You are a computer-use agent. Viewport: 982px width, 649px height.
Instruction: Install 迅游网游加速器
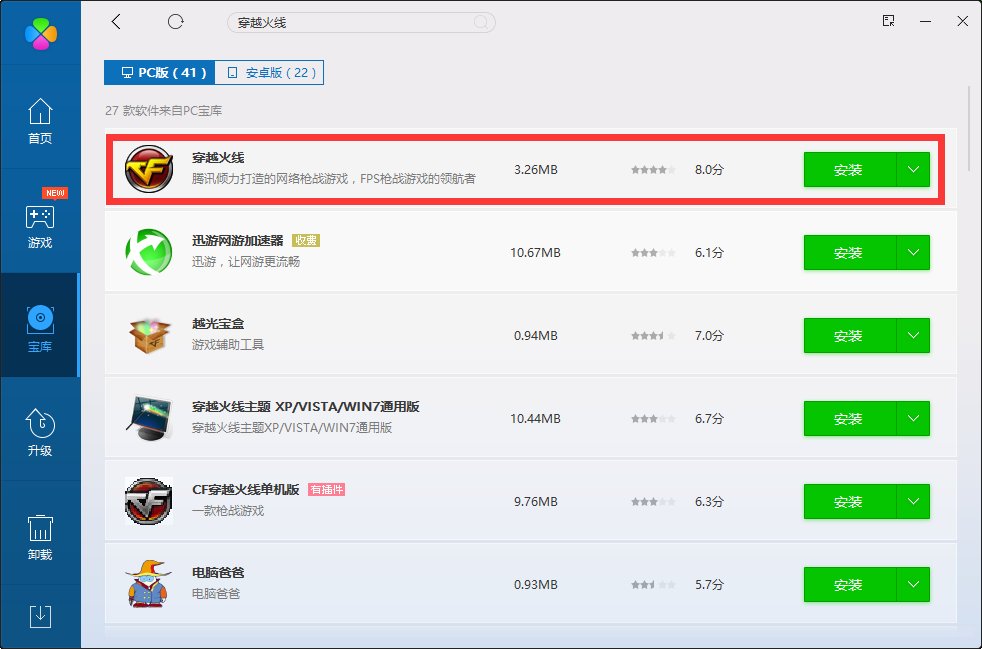[x=850, y=252]
